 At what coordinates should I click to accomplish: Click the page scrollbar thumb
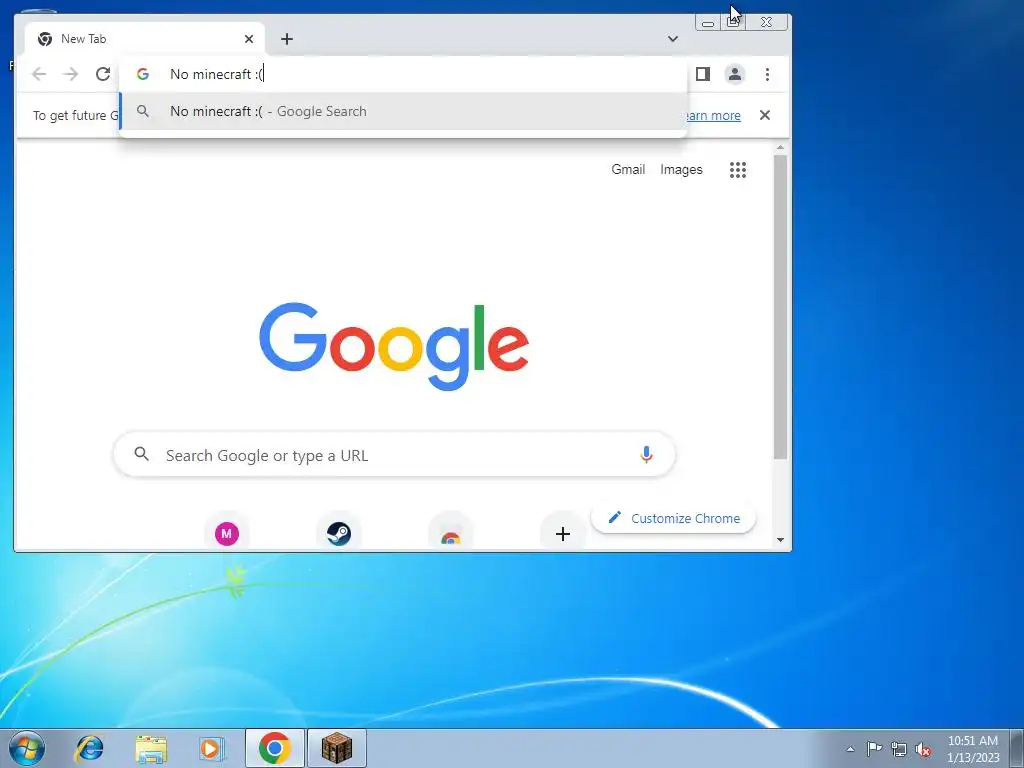point(780,307)
